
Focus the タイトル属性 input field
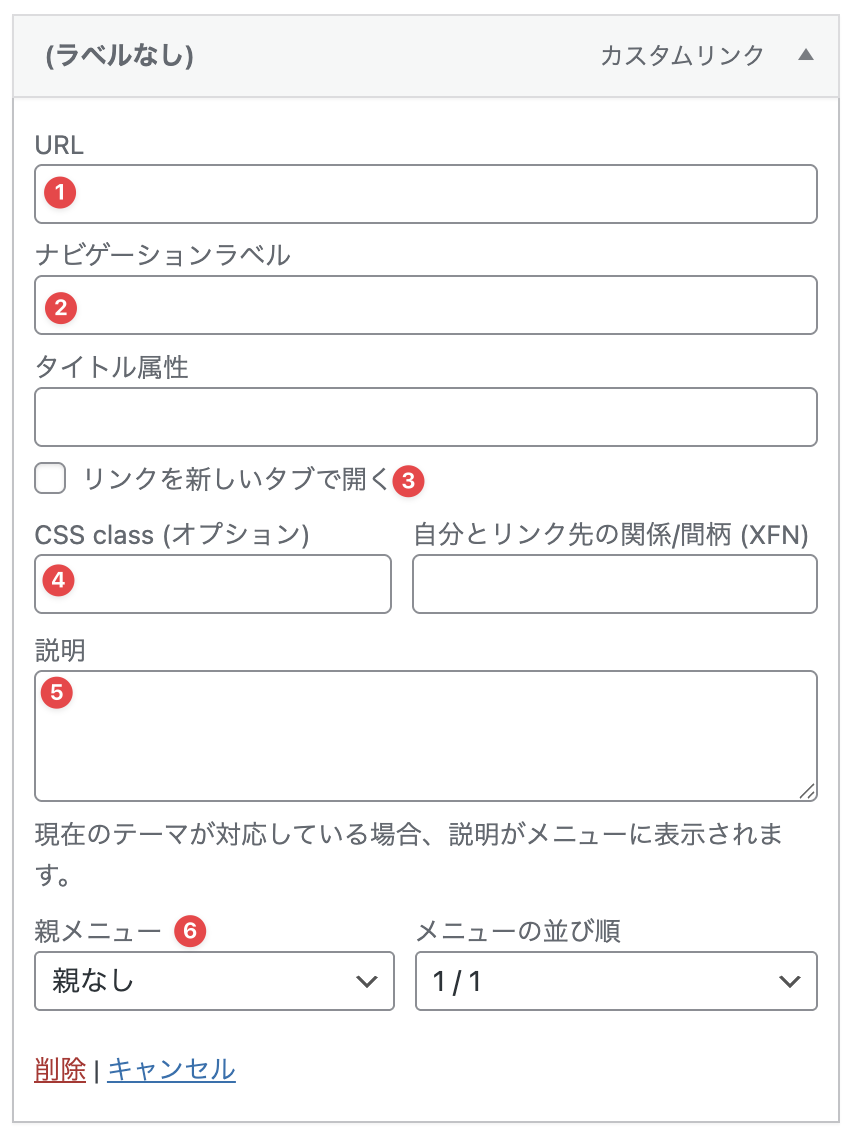pyautogui.click(x=426, y=417)
